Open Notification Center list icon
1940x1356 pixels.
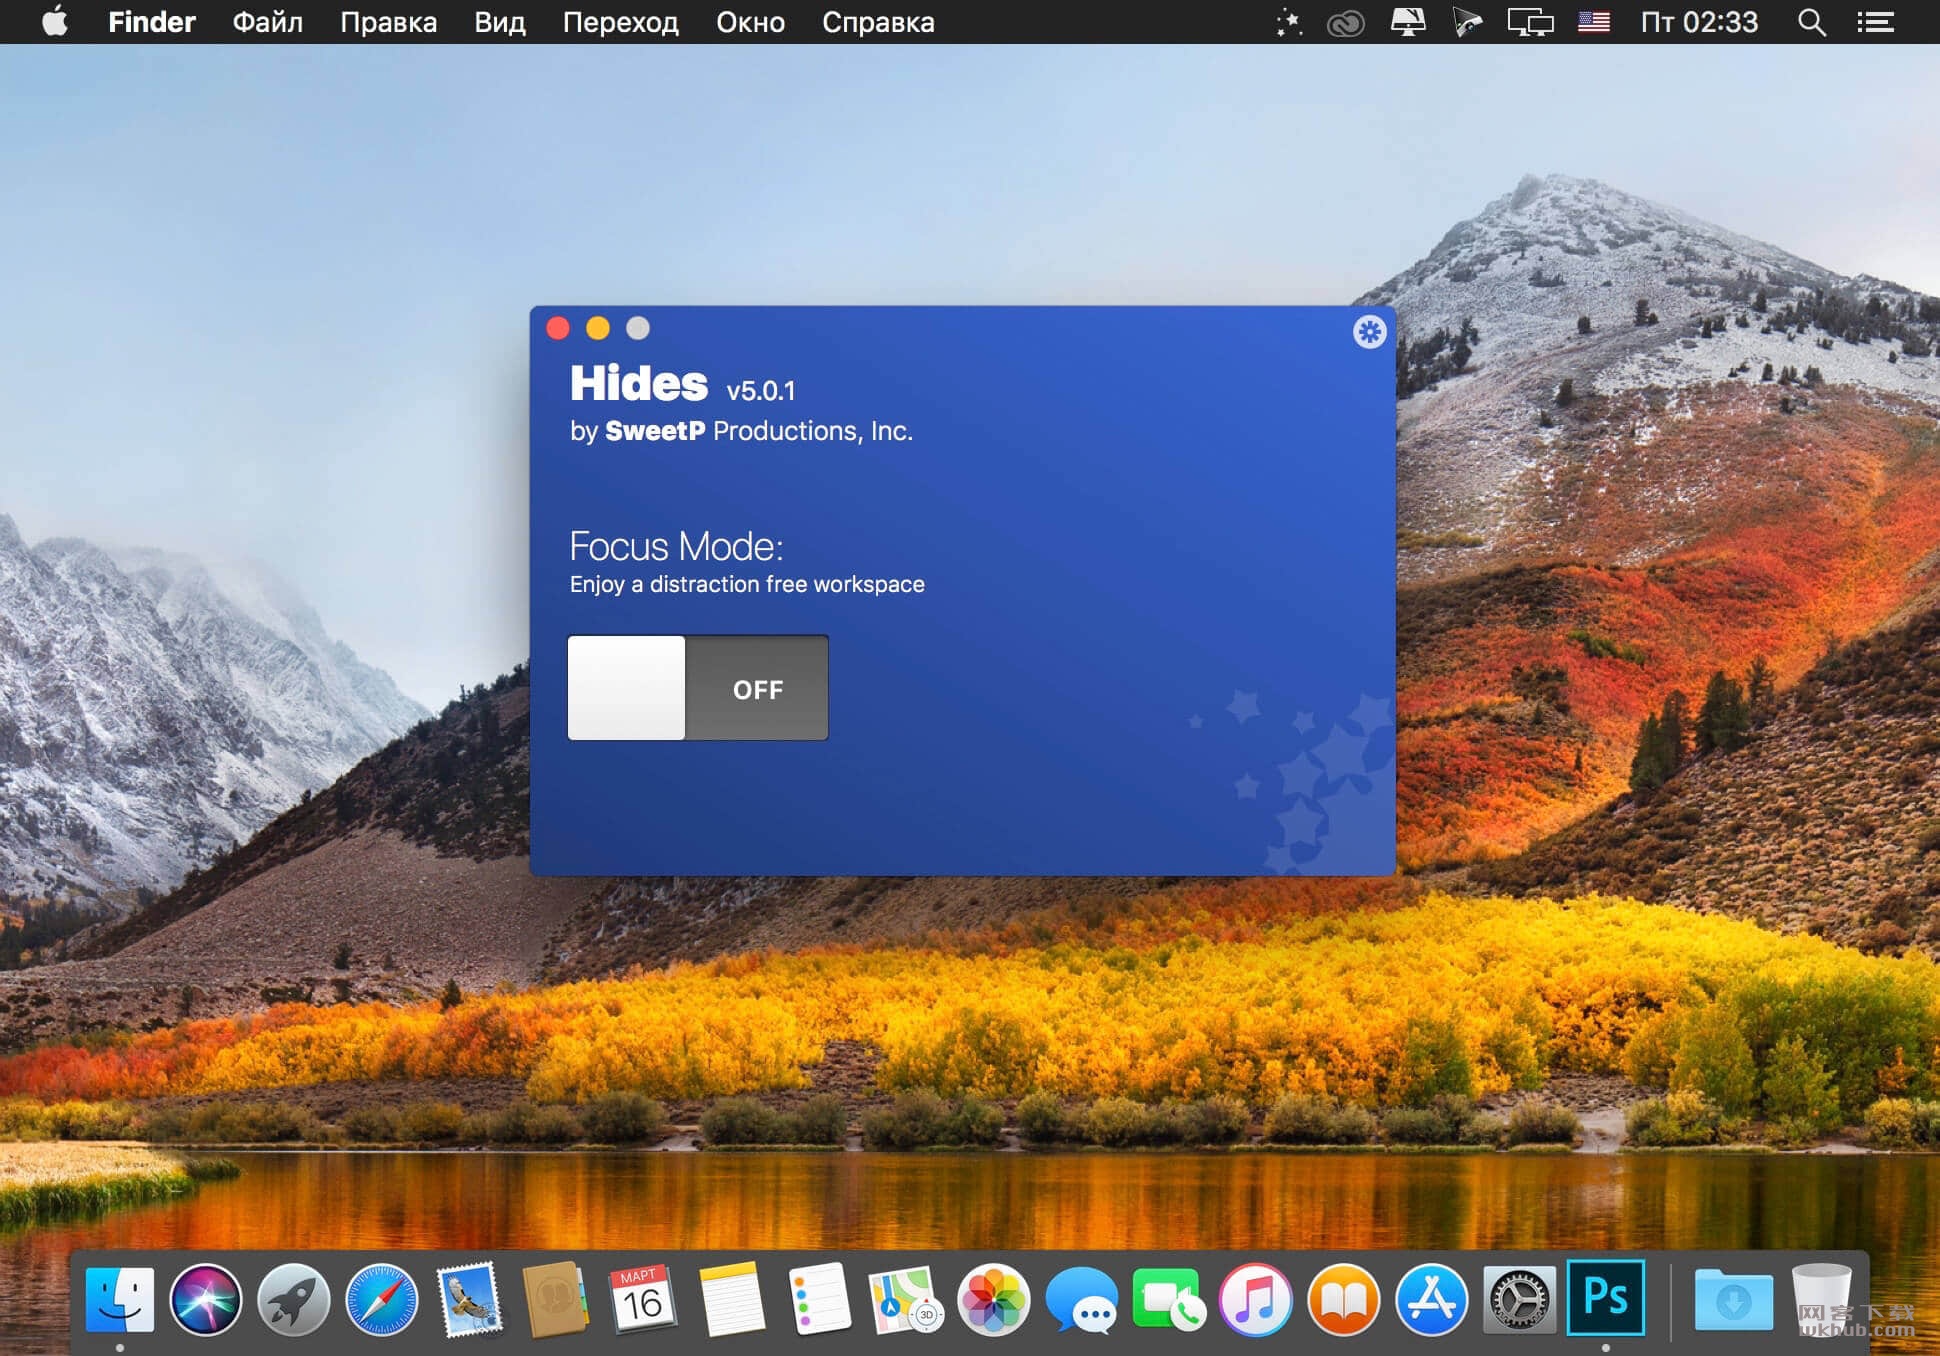pos(1875,22)
